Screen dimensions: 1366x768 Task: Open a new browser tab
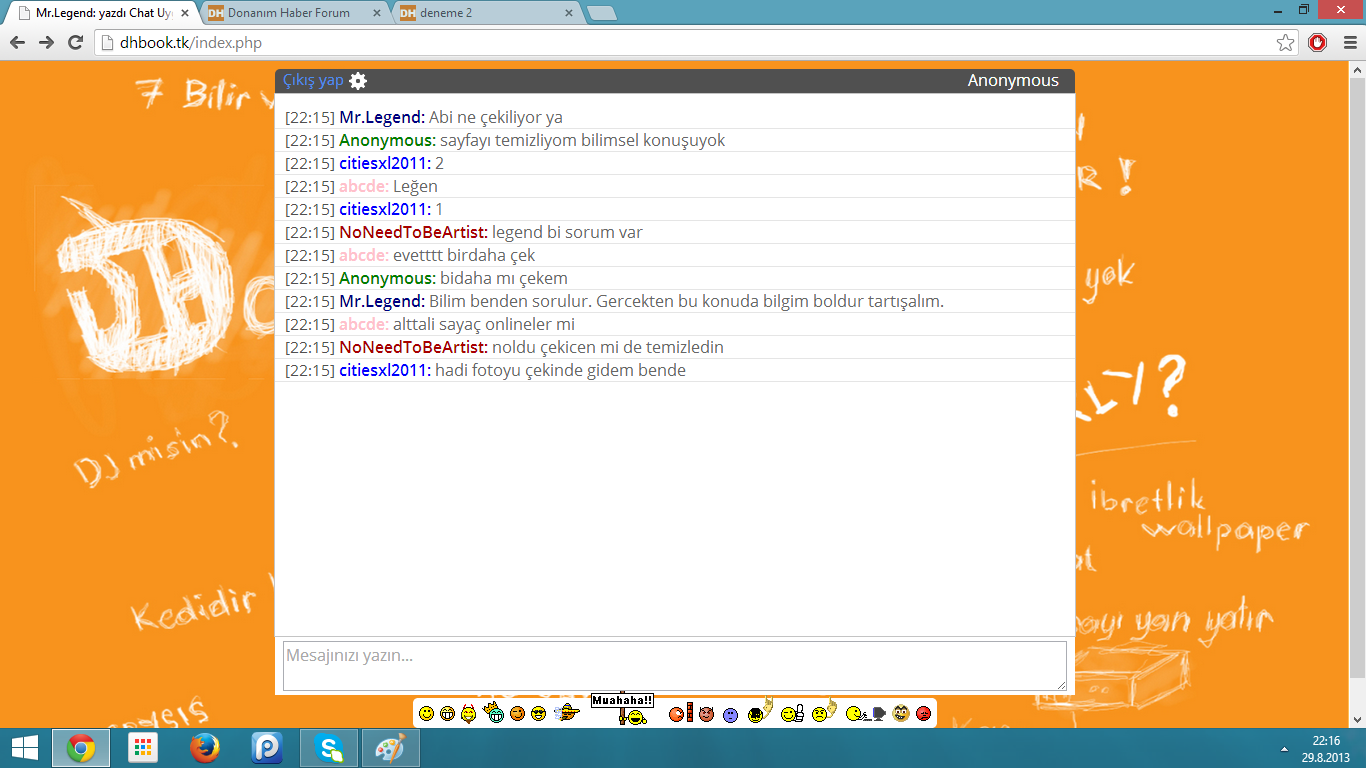601,14
